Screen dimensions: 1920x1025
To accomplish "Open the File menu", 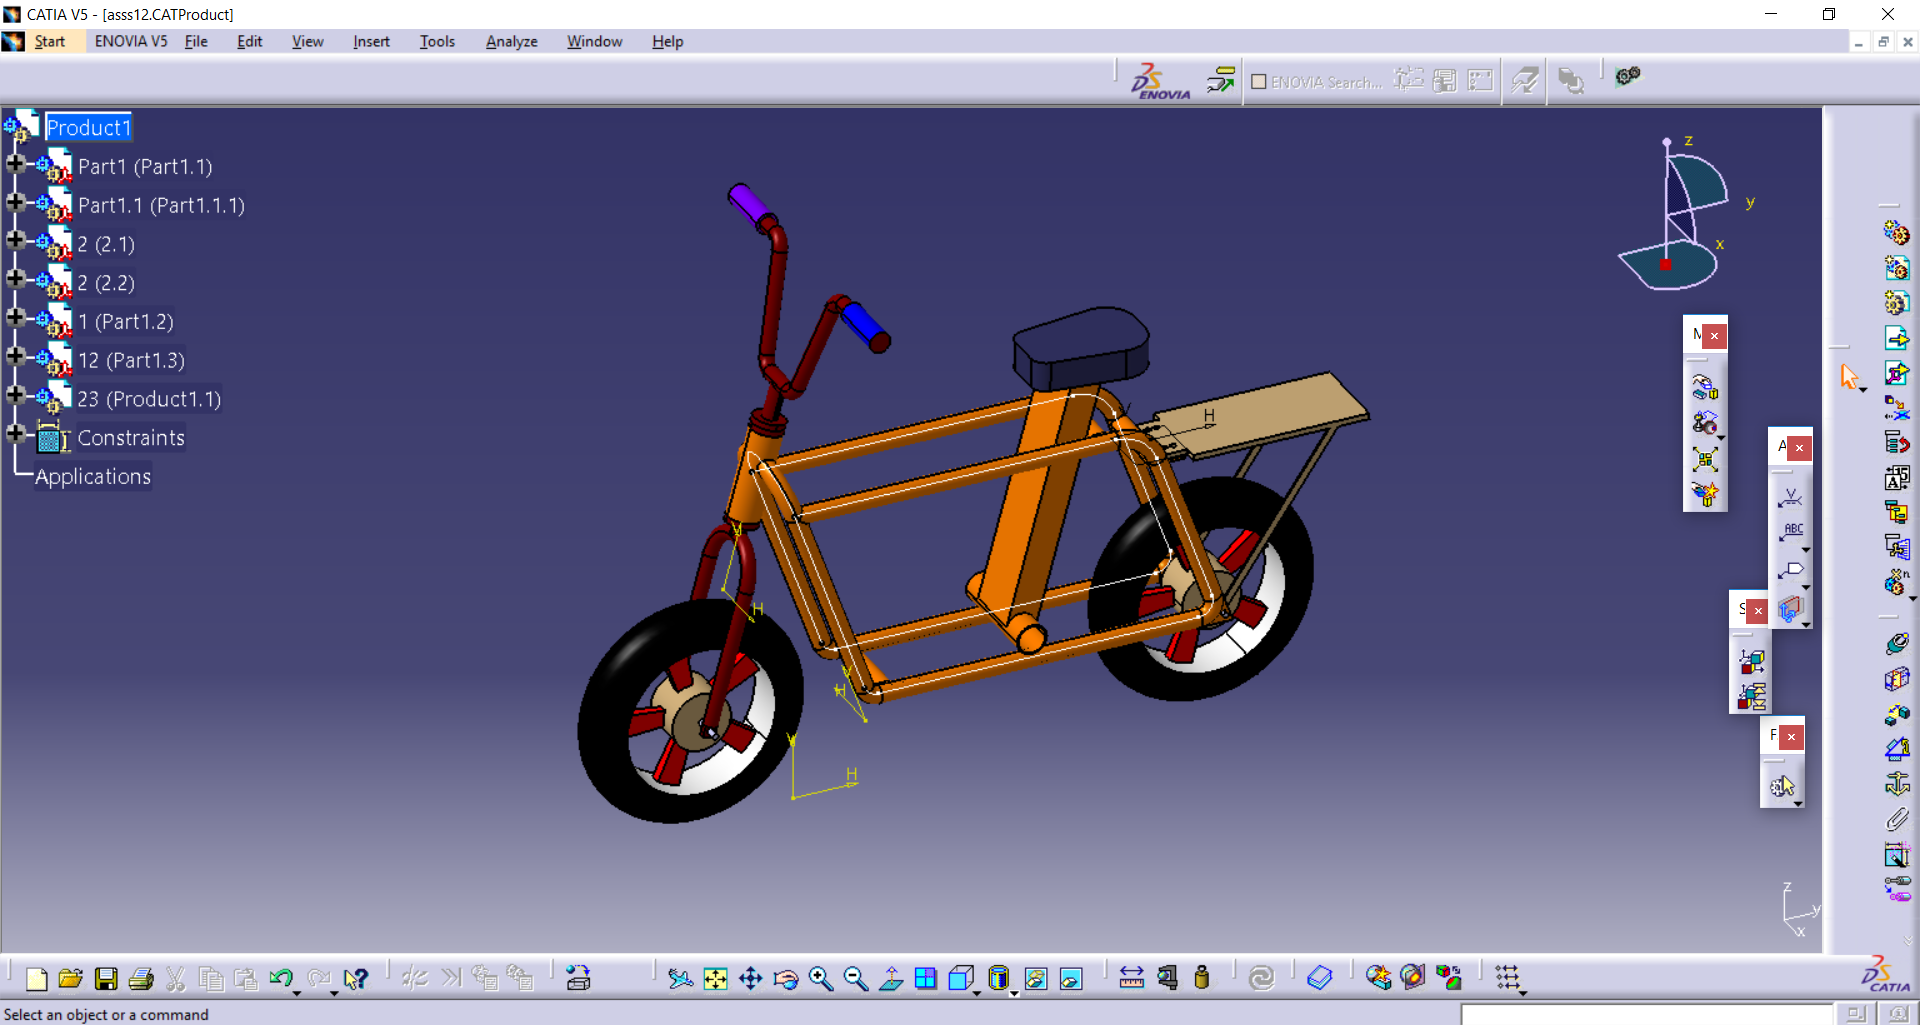I will [196, 41].
